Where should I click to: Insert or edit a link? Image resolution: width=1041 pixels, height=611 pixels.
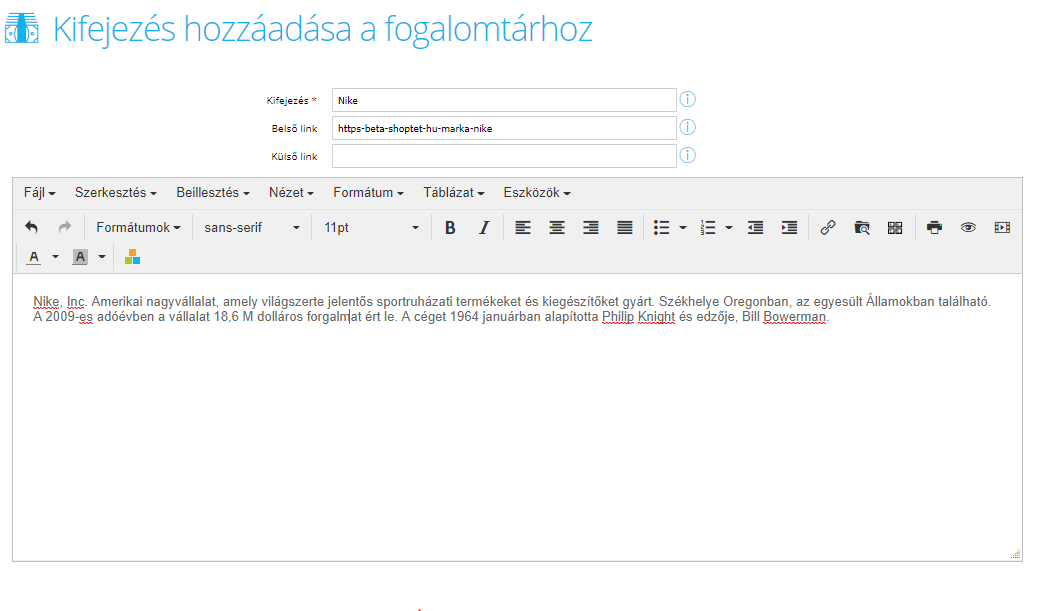(828, 227)
